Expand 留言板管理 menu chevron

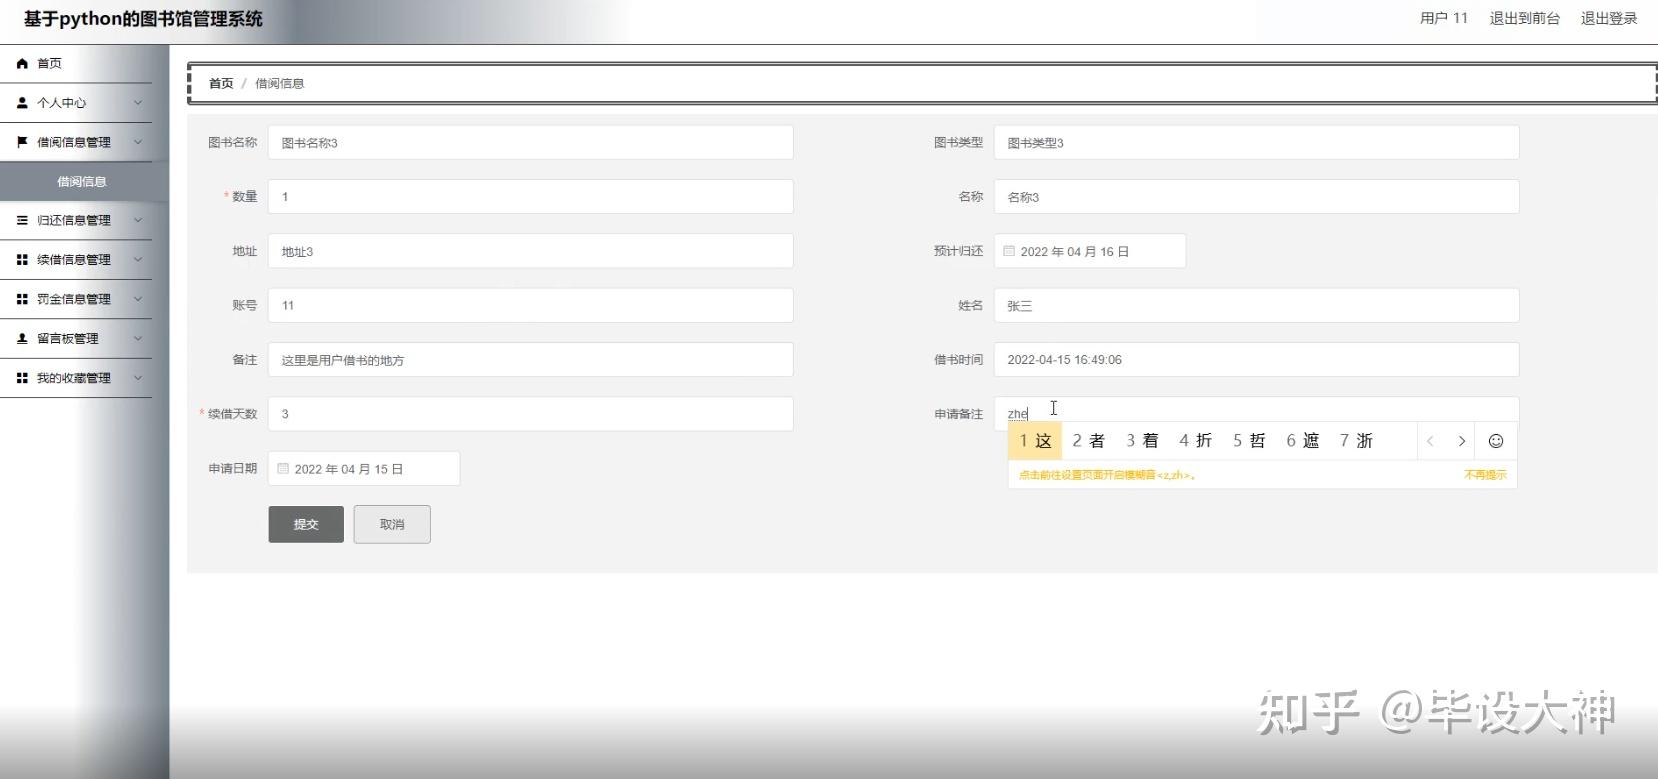pyautogui.click(x=138, y=338)
